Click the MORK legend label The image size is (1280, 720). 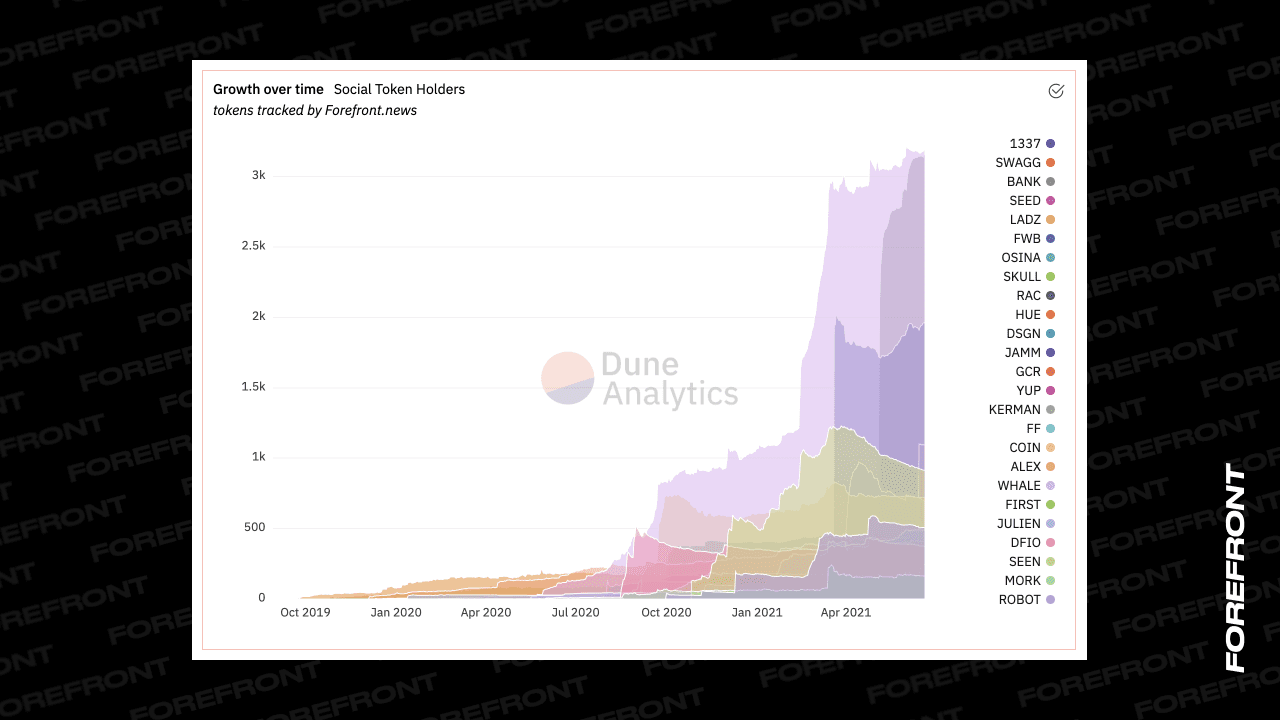click(1023, 581)
